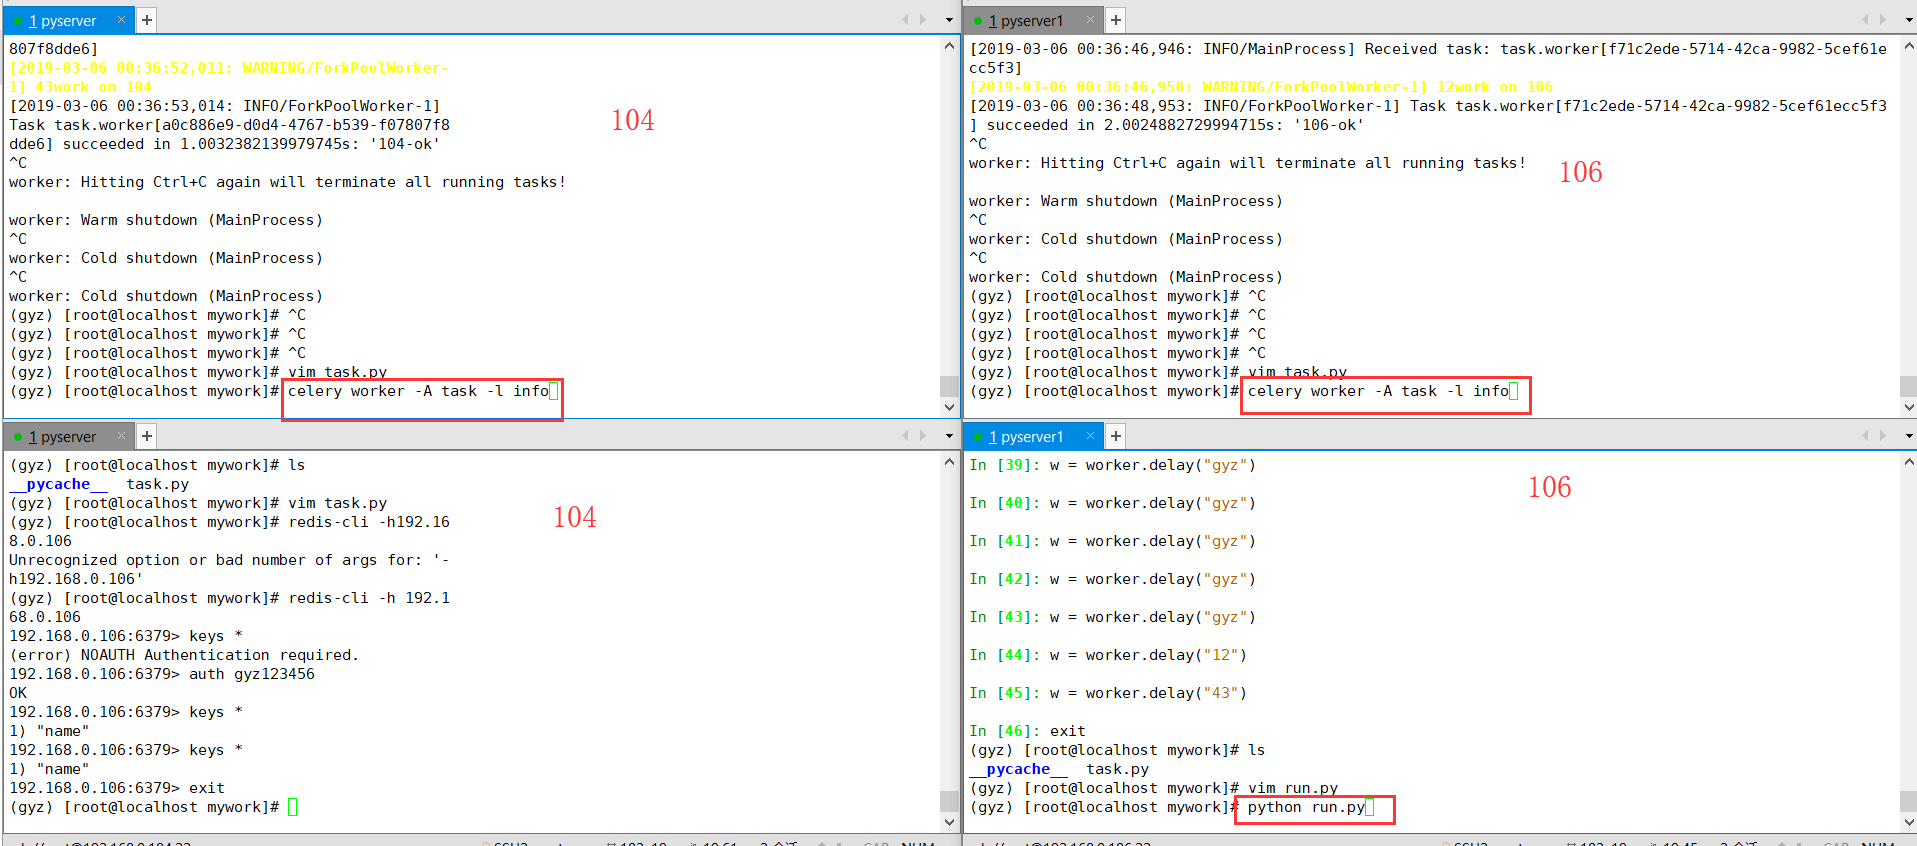Click the scroll-up arrow in the upper-right terminal
This screenshot has height=846, width=1917.
click(x=1908, y=47)
